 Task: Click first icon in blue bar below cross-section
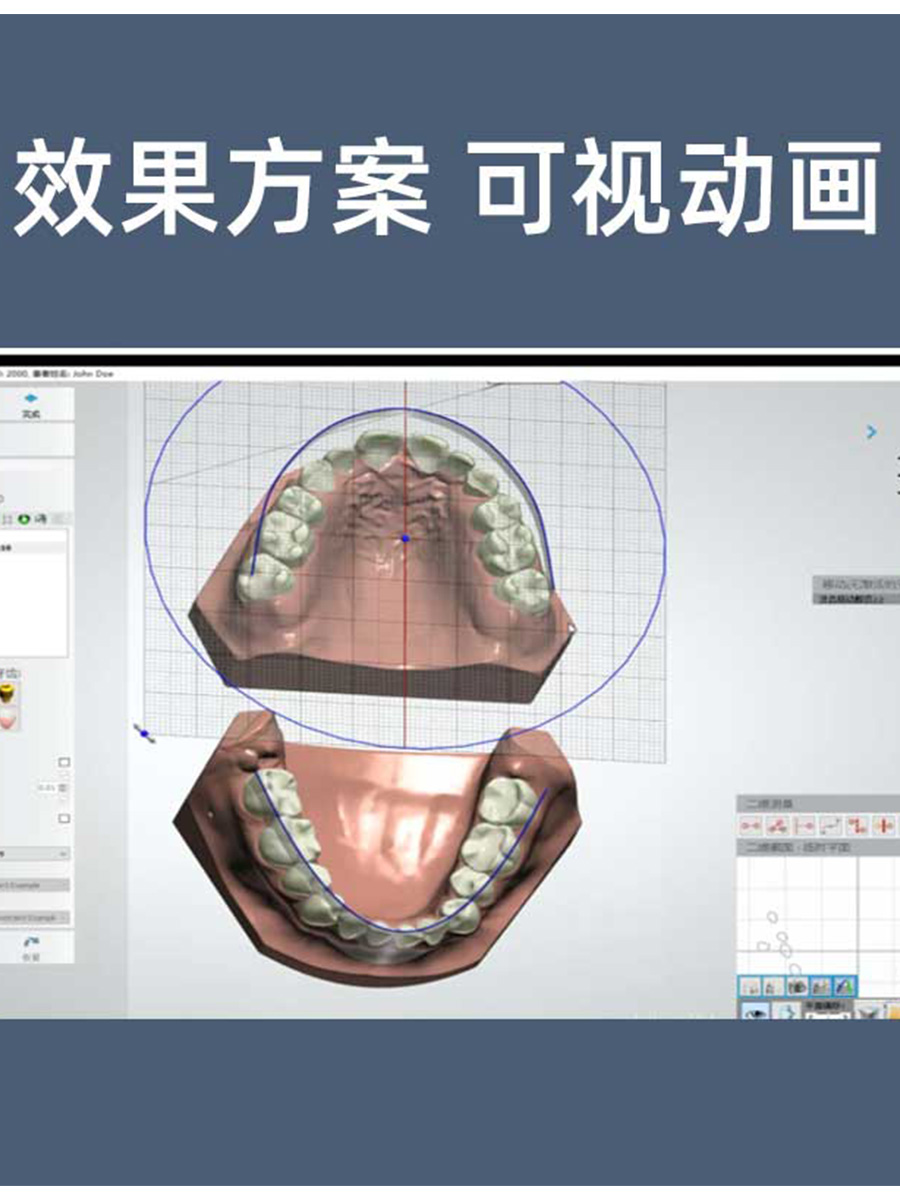751,986
